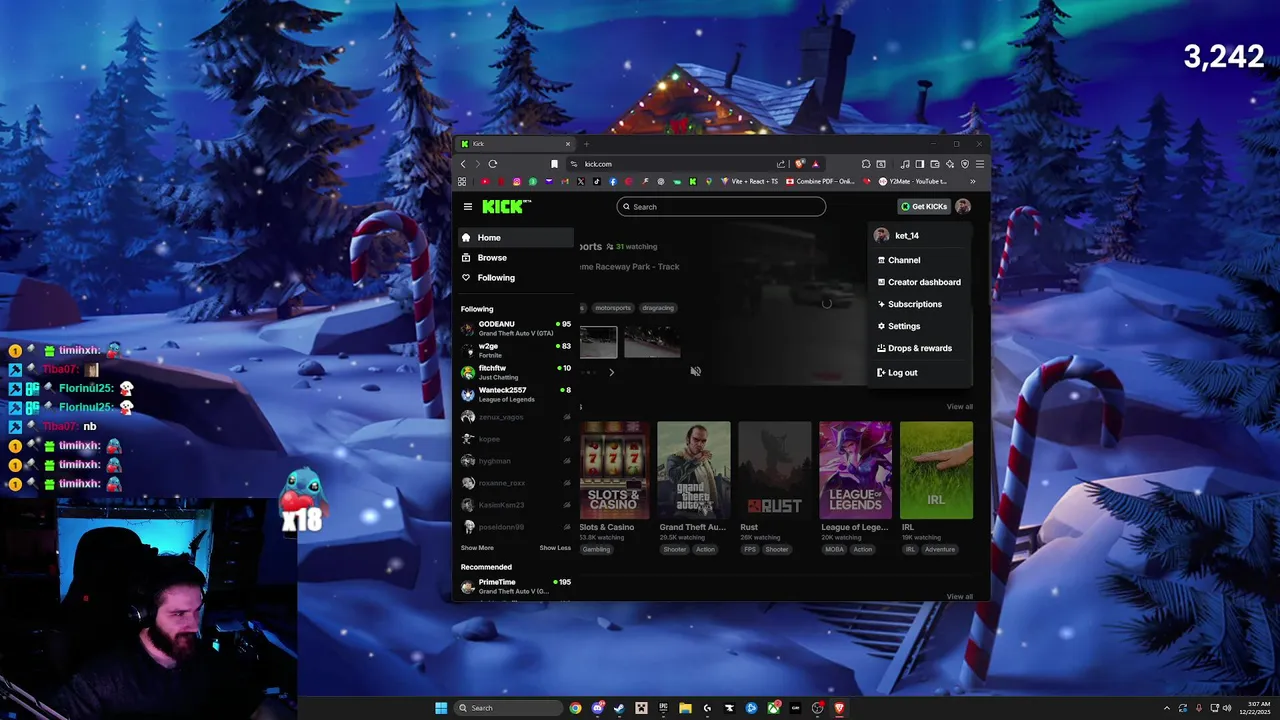Select the first featured stream thumbnail
1280x720 pixels.
599,342
